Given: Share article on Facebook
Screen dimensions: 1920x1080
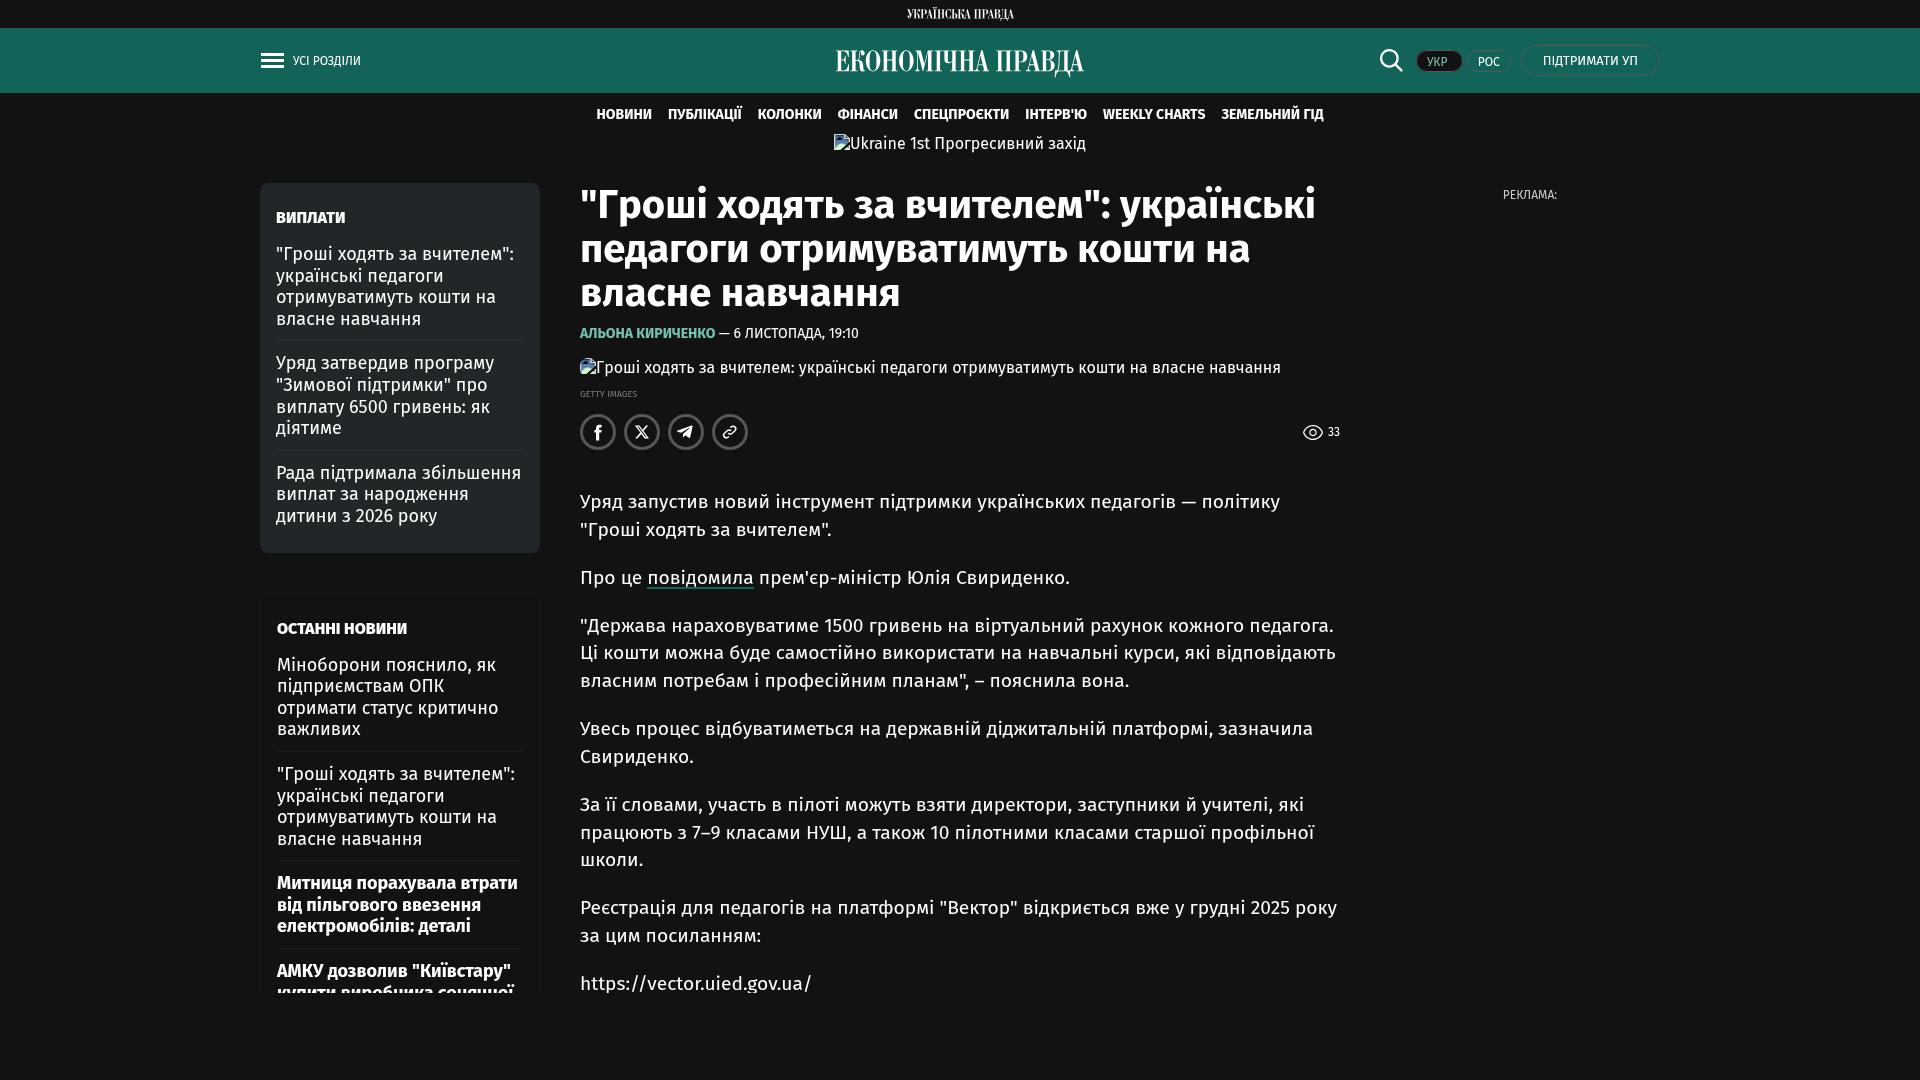Looking at the screenshot, I should 598,432.
